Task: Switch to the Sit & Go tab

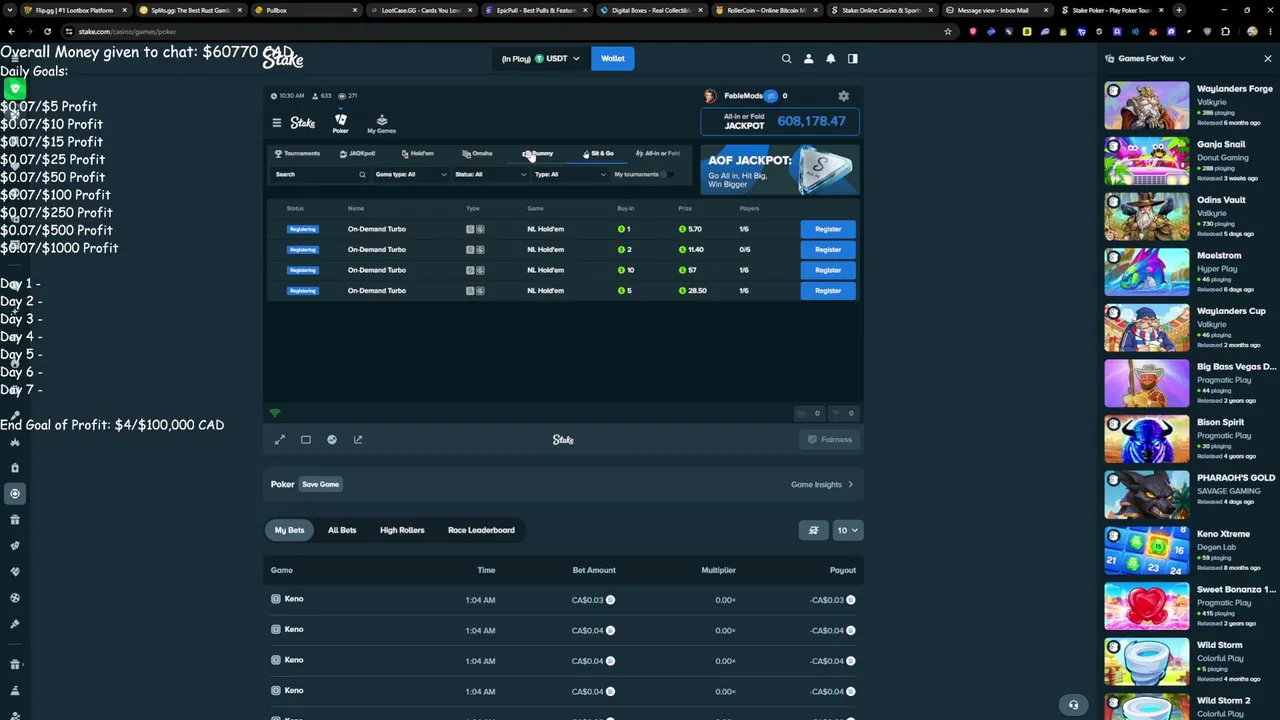Action: [x=598, y=154]
